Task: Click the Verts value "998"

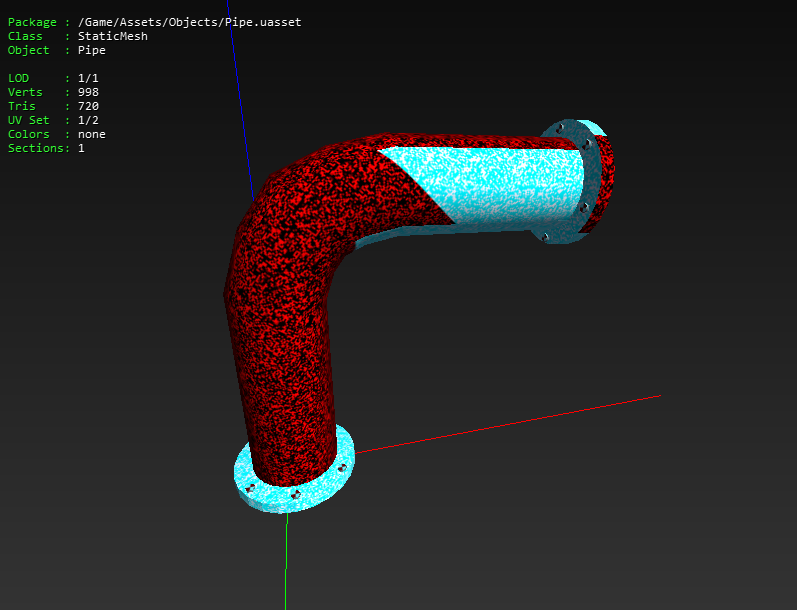Action: coord(88,92)
